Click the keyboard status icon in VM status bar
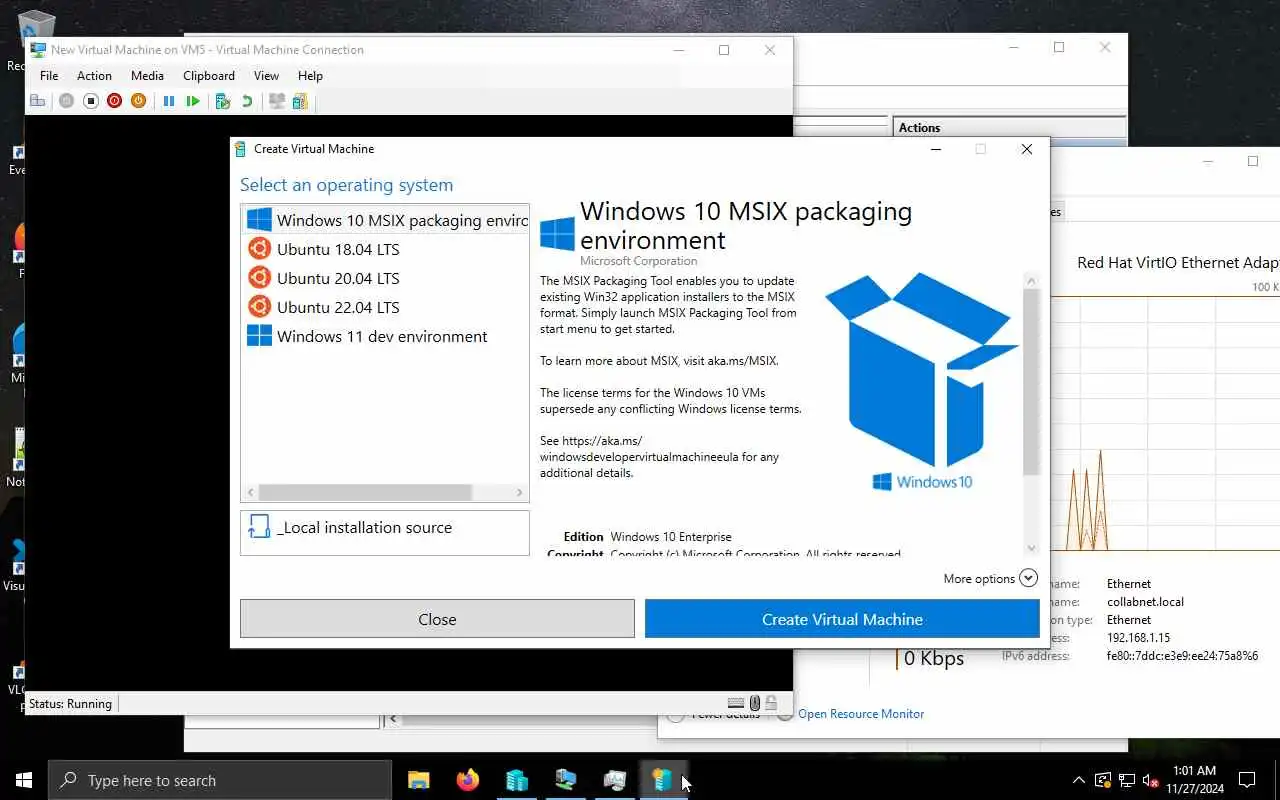The image size is (1280, 800). pyautogui.click(x=736, y=703)
